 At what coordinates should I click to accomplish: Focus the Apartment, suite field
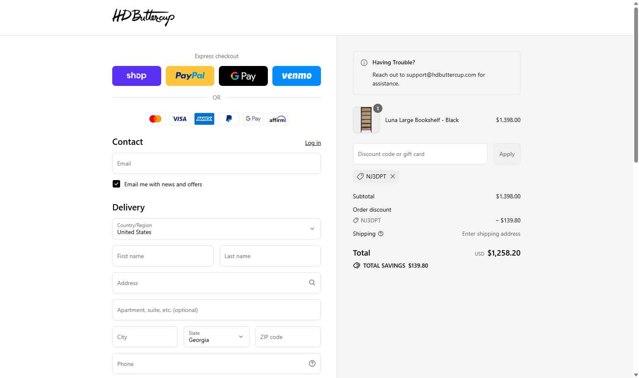point(216,310)
